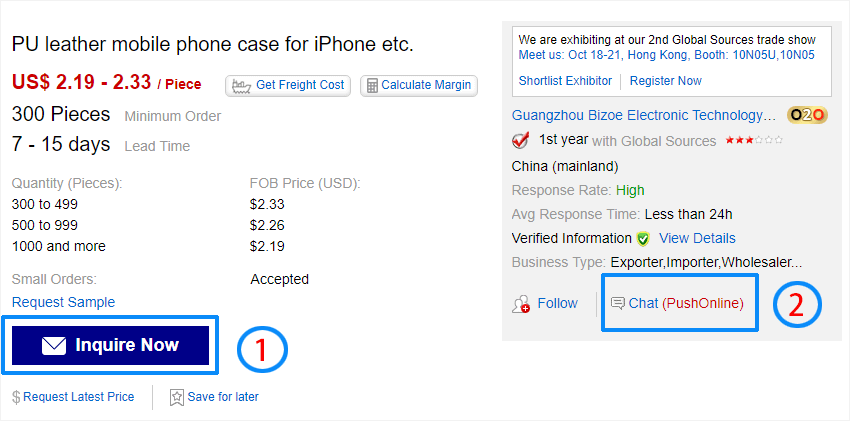The width and height of the screenshot is (850, 421).
Task: Click the dollar sign price icon
Action: pos(16,397)
